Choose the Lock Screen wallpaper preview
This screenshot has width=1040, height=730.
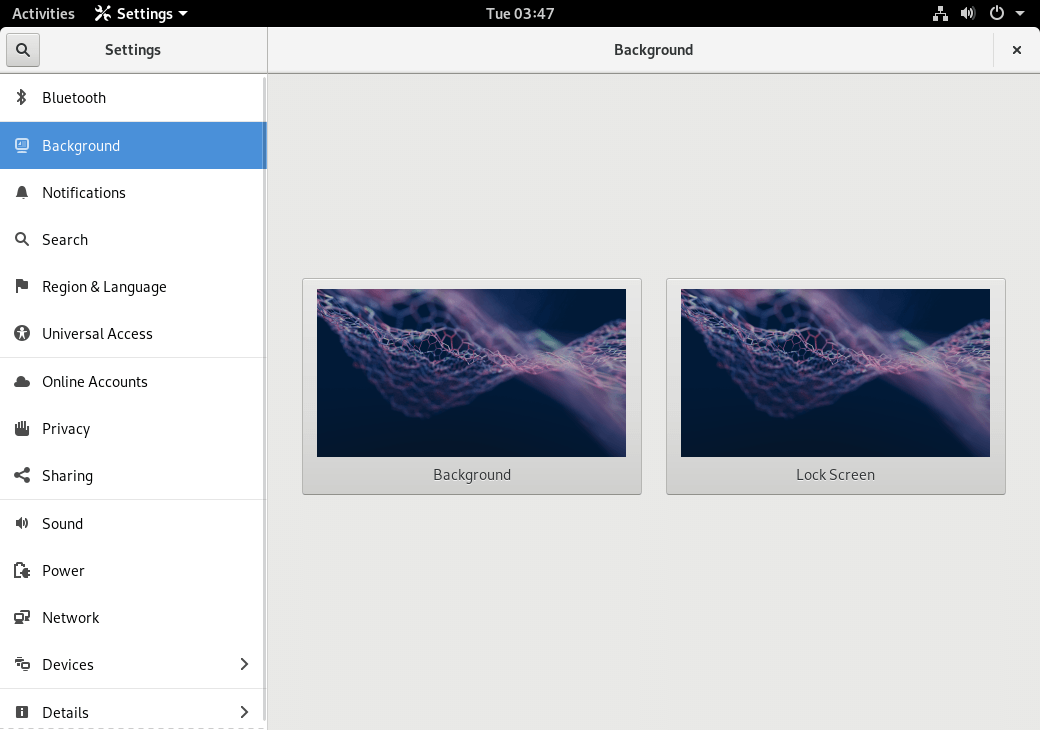pos(835,373)
